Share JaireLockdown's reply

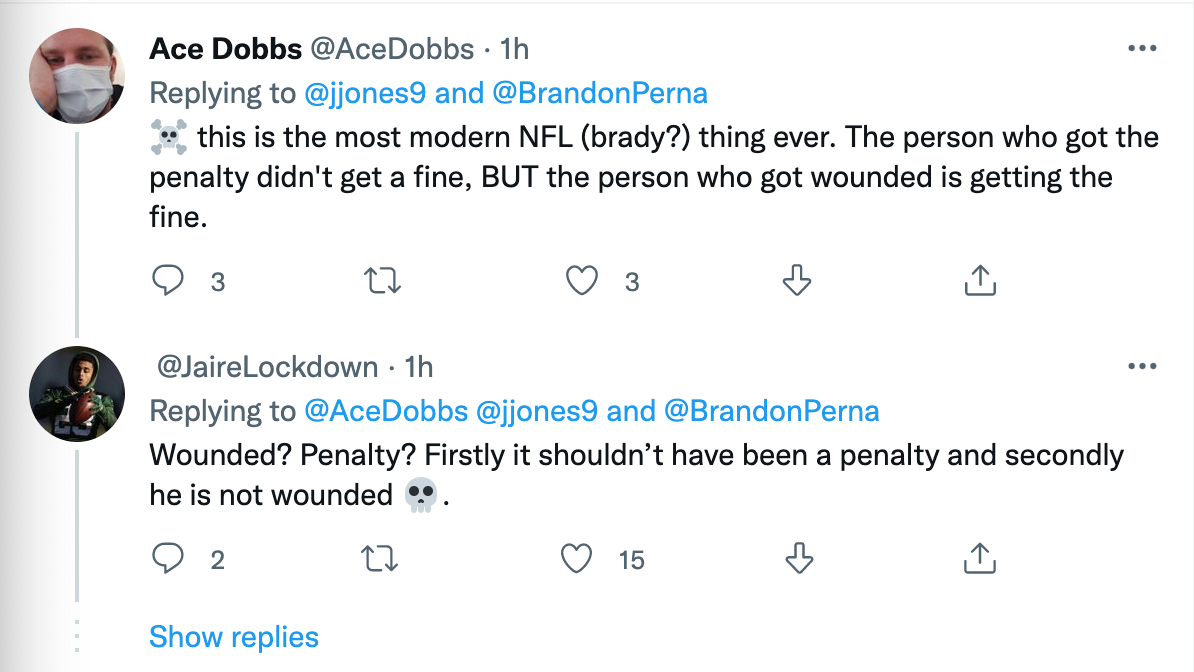(980, 558)
